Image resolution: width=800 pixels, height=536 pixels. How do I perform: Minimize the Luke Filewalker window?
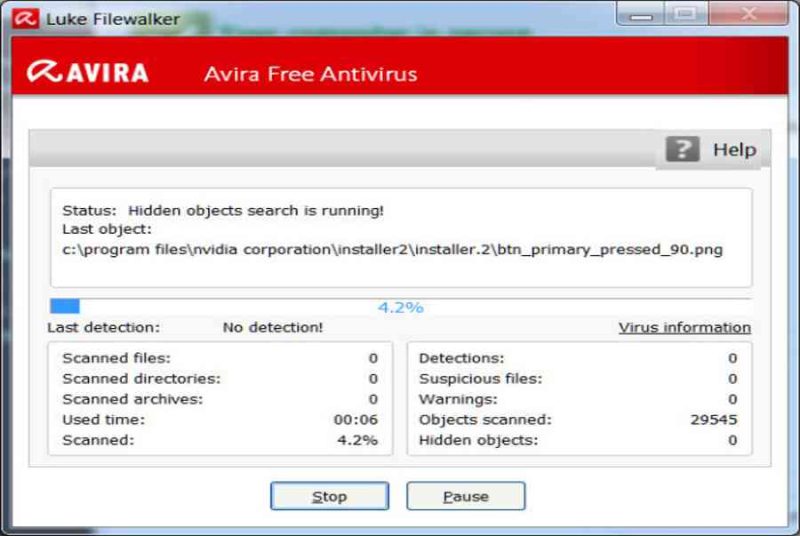640,14
